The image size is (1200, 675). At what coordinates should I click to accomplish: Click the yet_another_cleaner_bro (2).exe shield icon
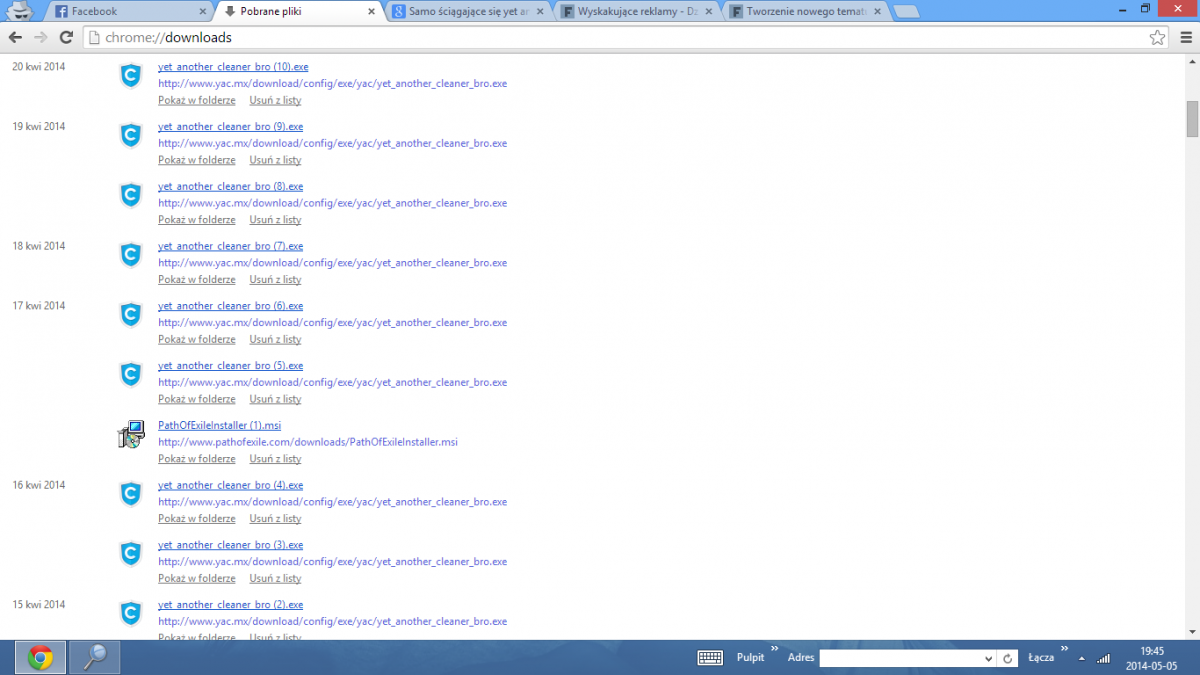point(131,614)
